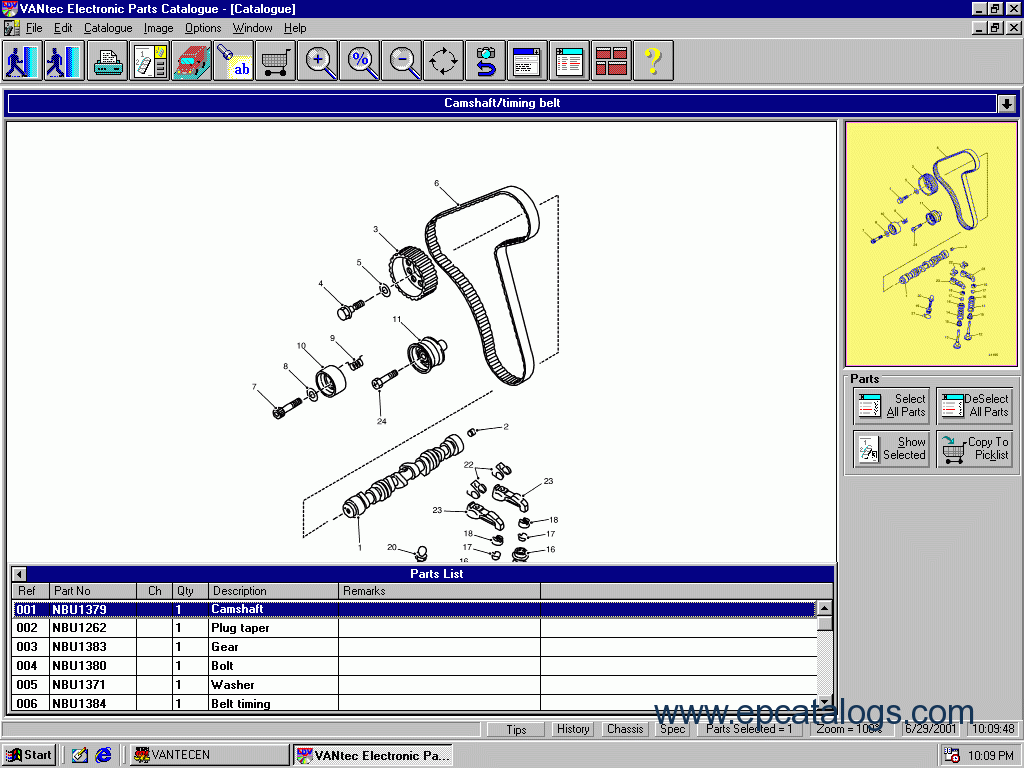
Task: Select the NBU1380 Bolt row
Action: click(x=414, y=665)
